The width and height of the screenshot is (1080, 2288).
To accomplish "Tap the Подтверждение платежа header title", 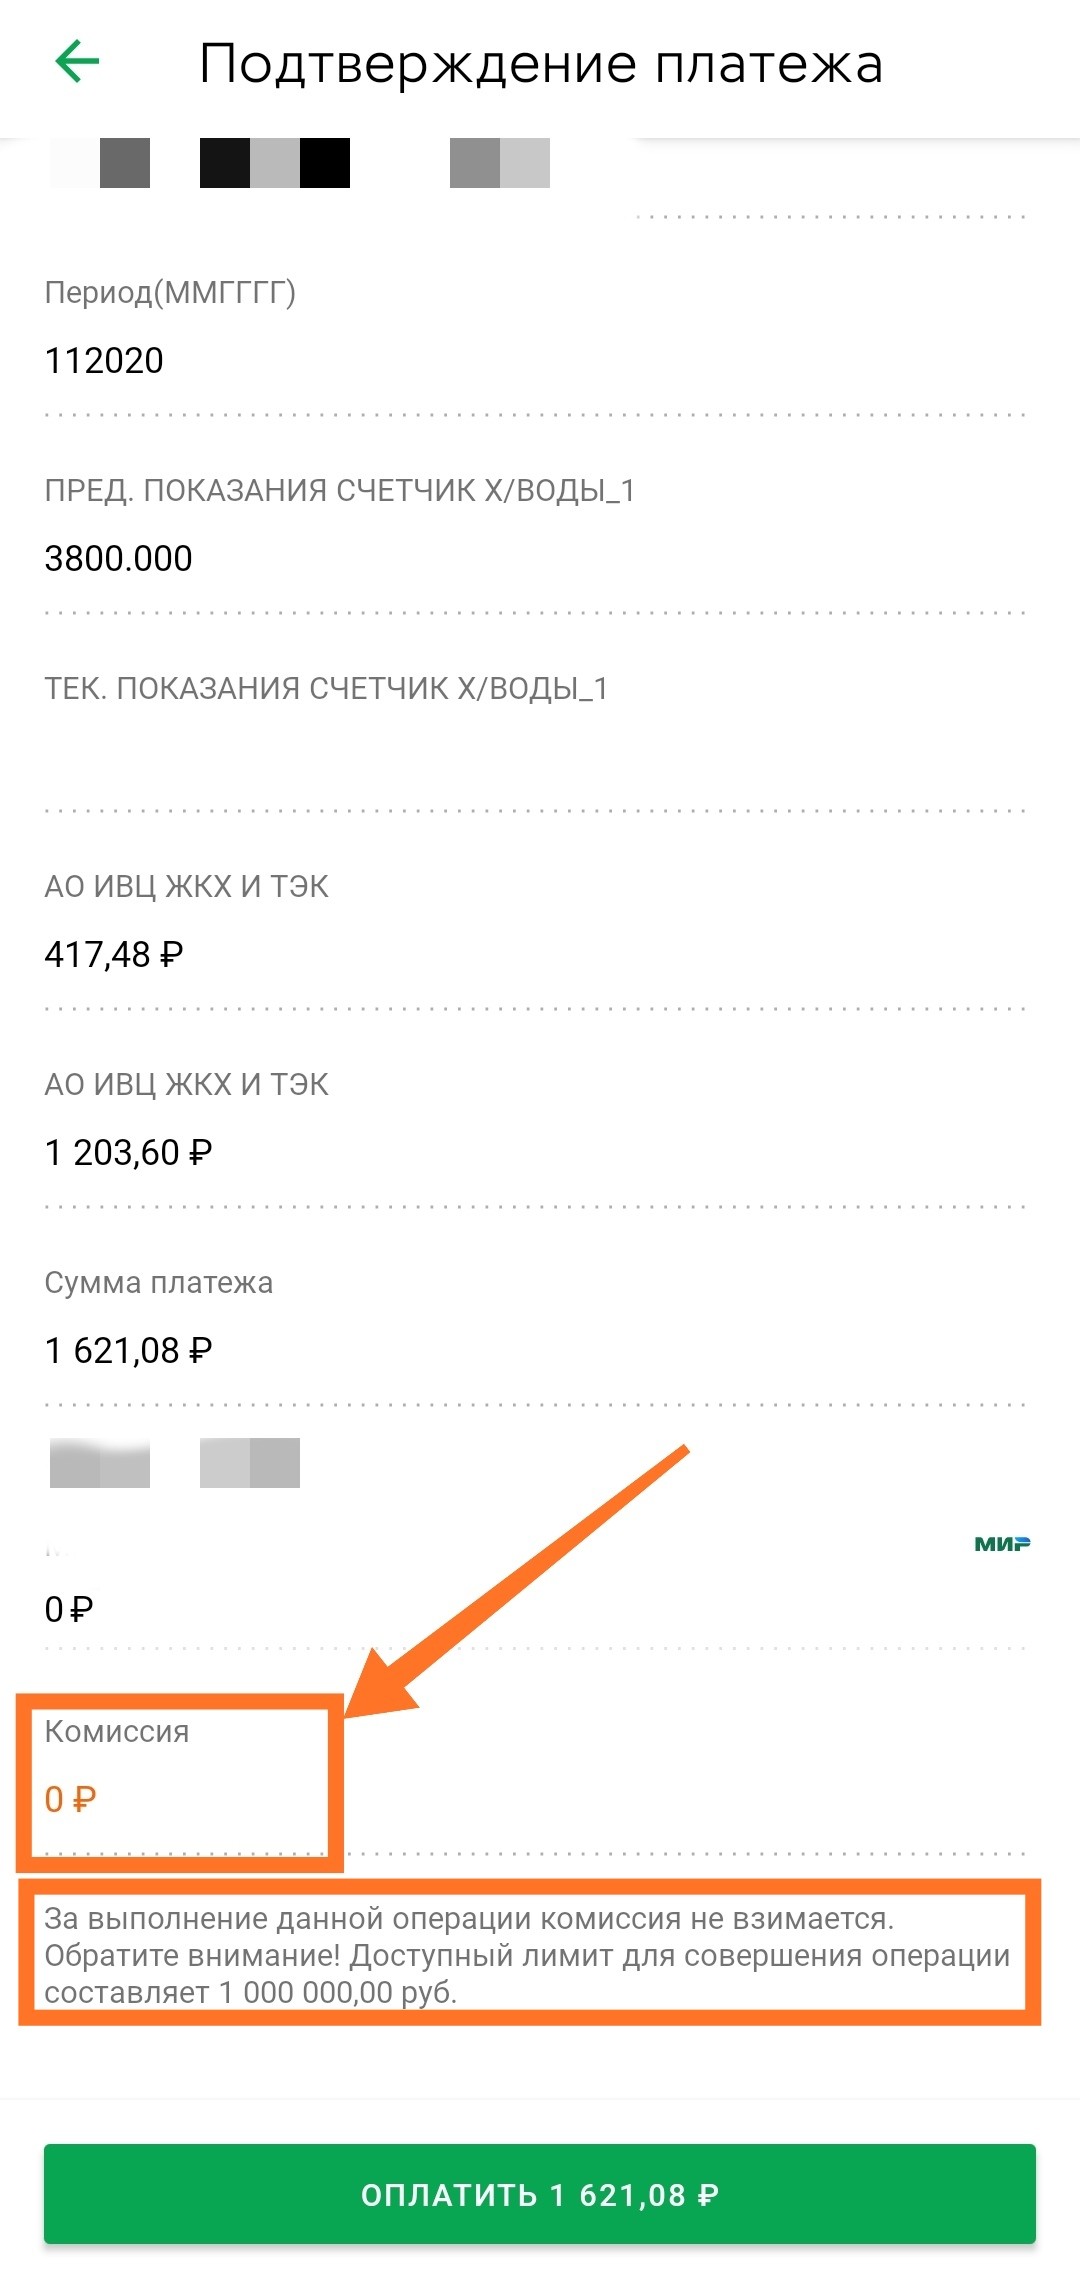I will (540, 64).
